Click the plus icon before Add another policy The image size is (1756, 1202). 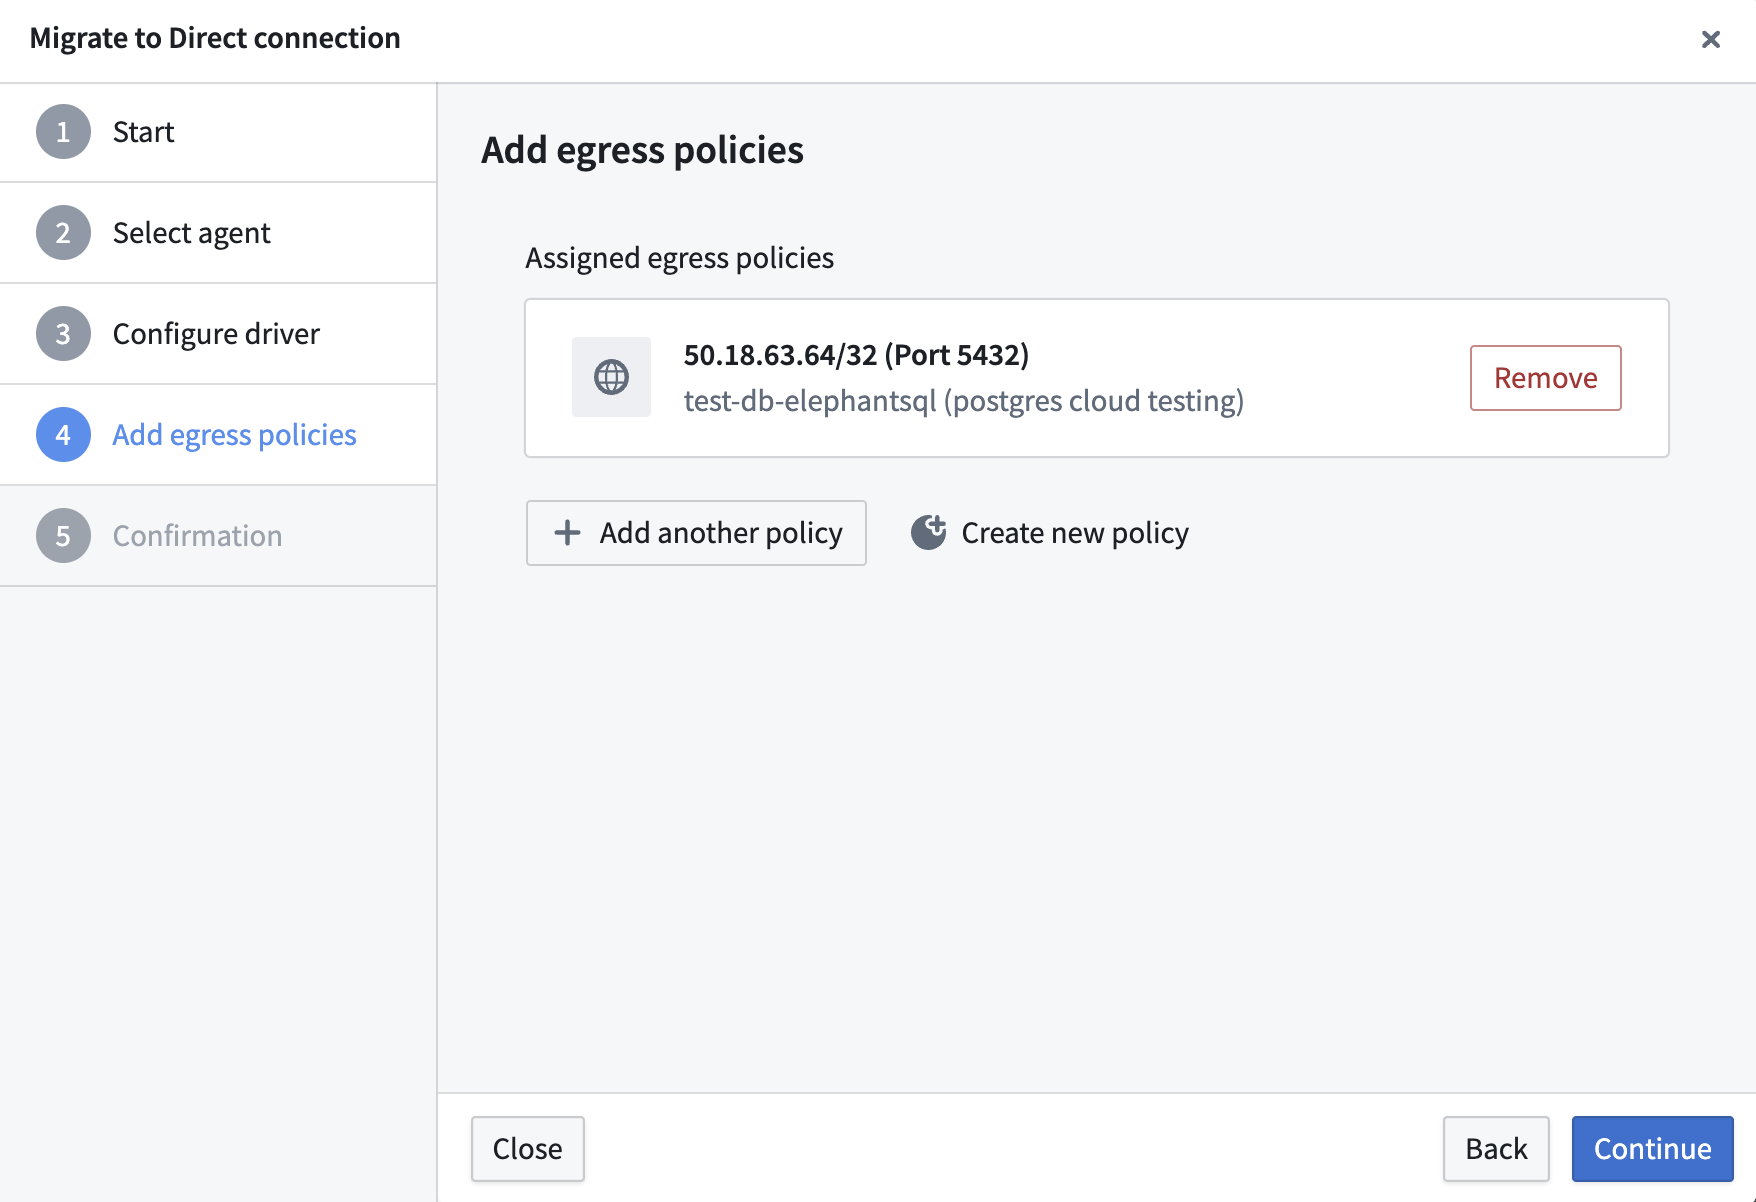point(567,533)
